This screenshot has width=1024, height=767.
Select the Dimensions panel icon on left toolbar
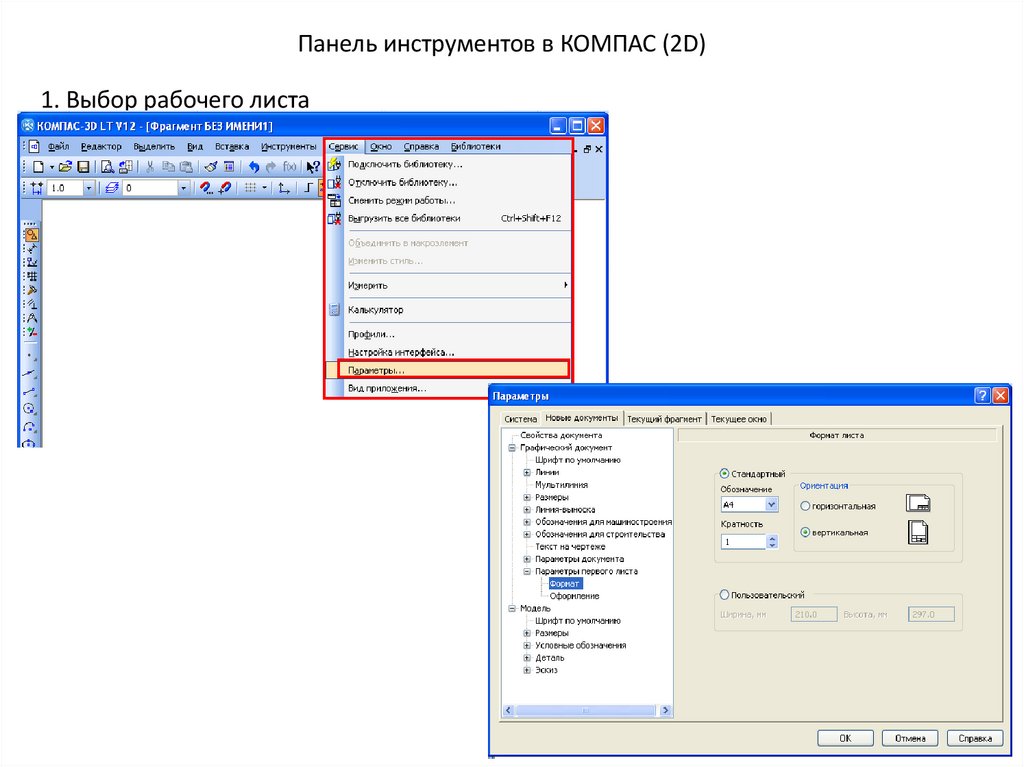tap(31, 249)
